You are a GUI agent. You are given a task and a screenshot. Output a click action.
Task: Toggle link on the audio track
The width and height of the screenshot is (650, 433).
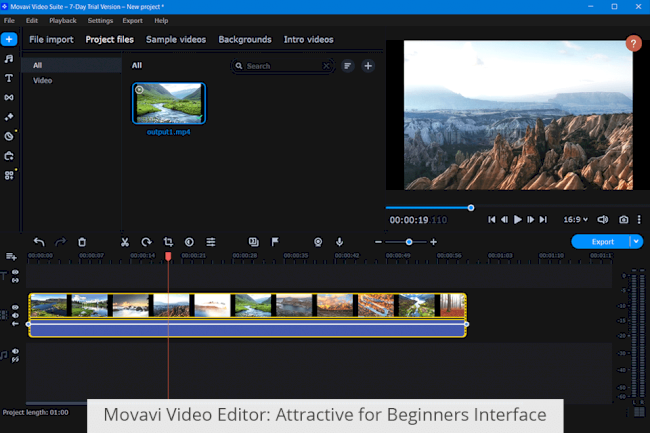coord(15,360)
